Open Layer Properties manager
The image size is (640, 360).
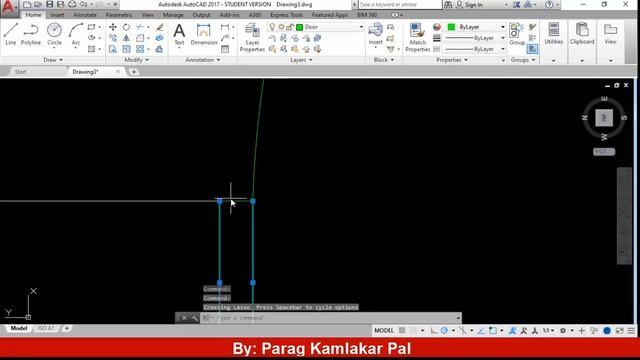coord(252,38)
